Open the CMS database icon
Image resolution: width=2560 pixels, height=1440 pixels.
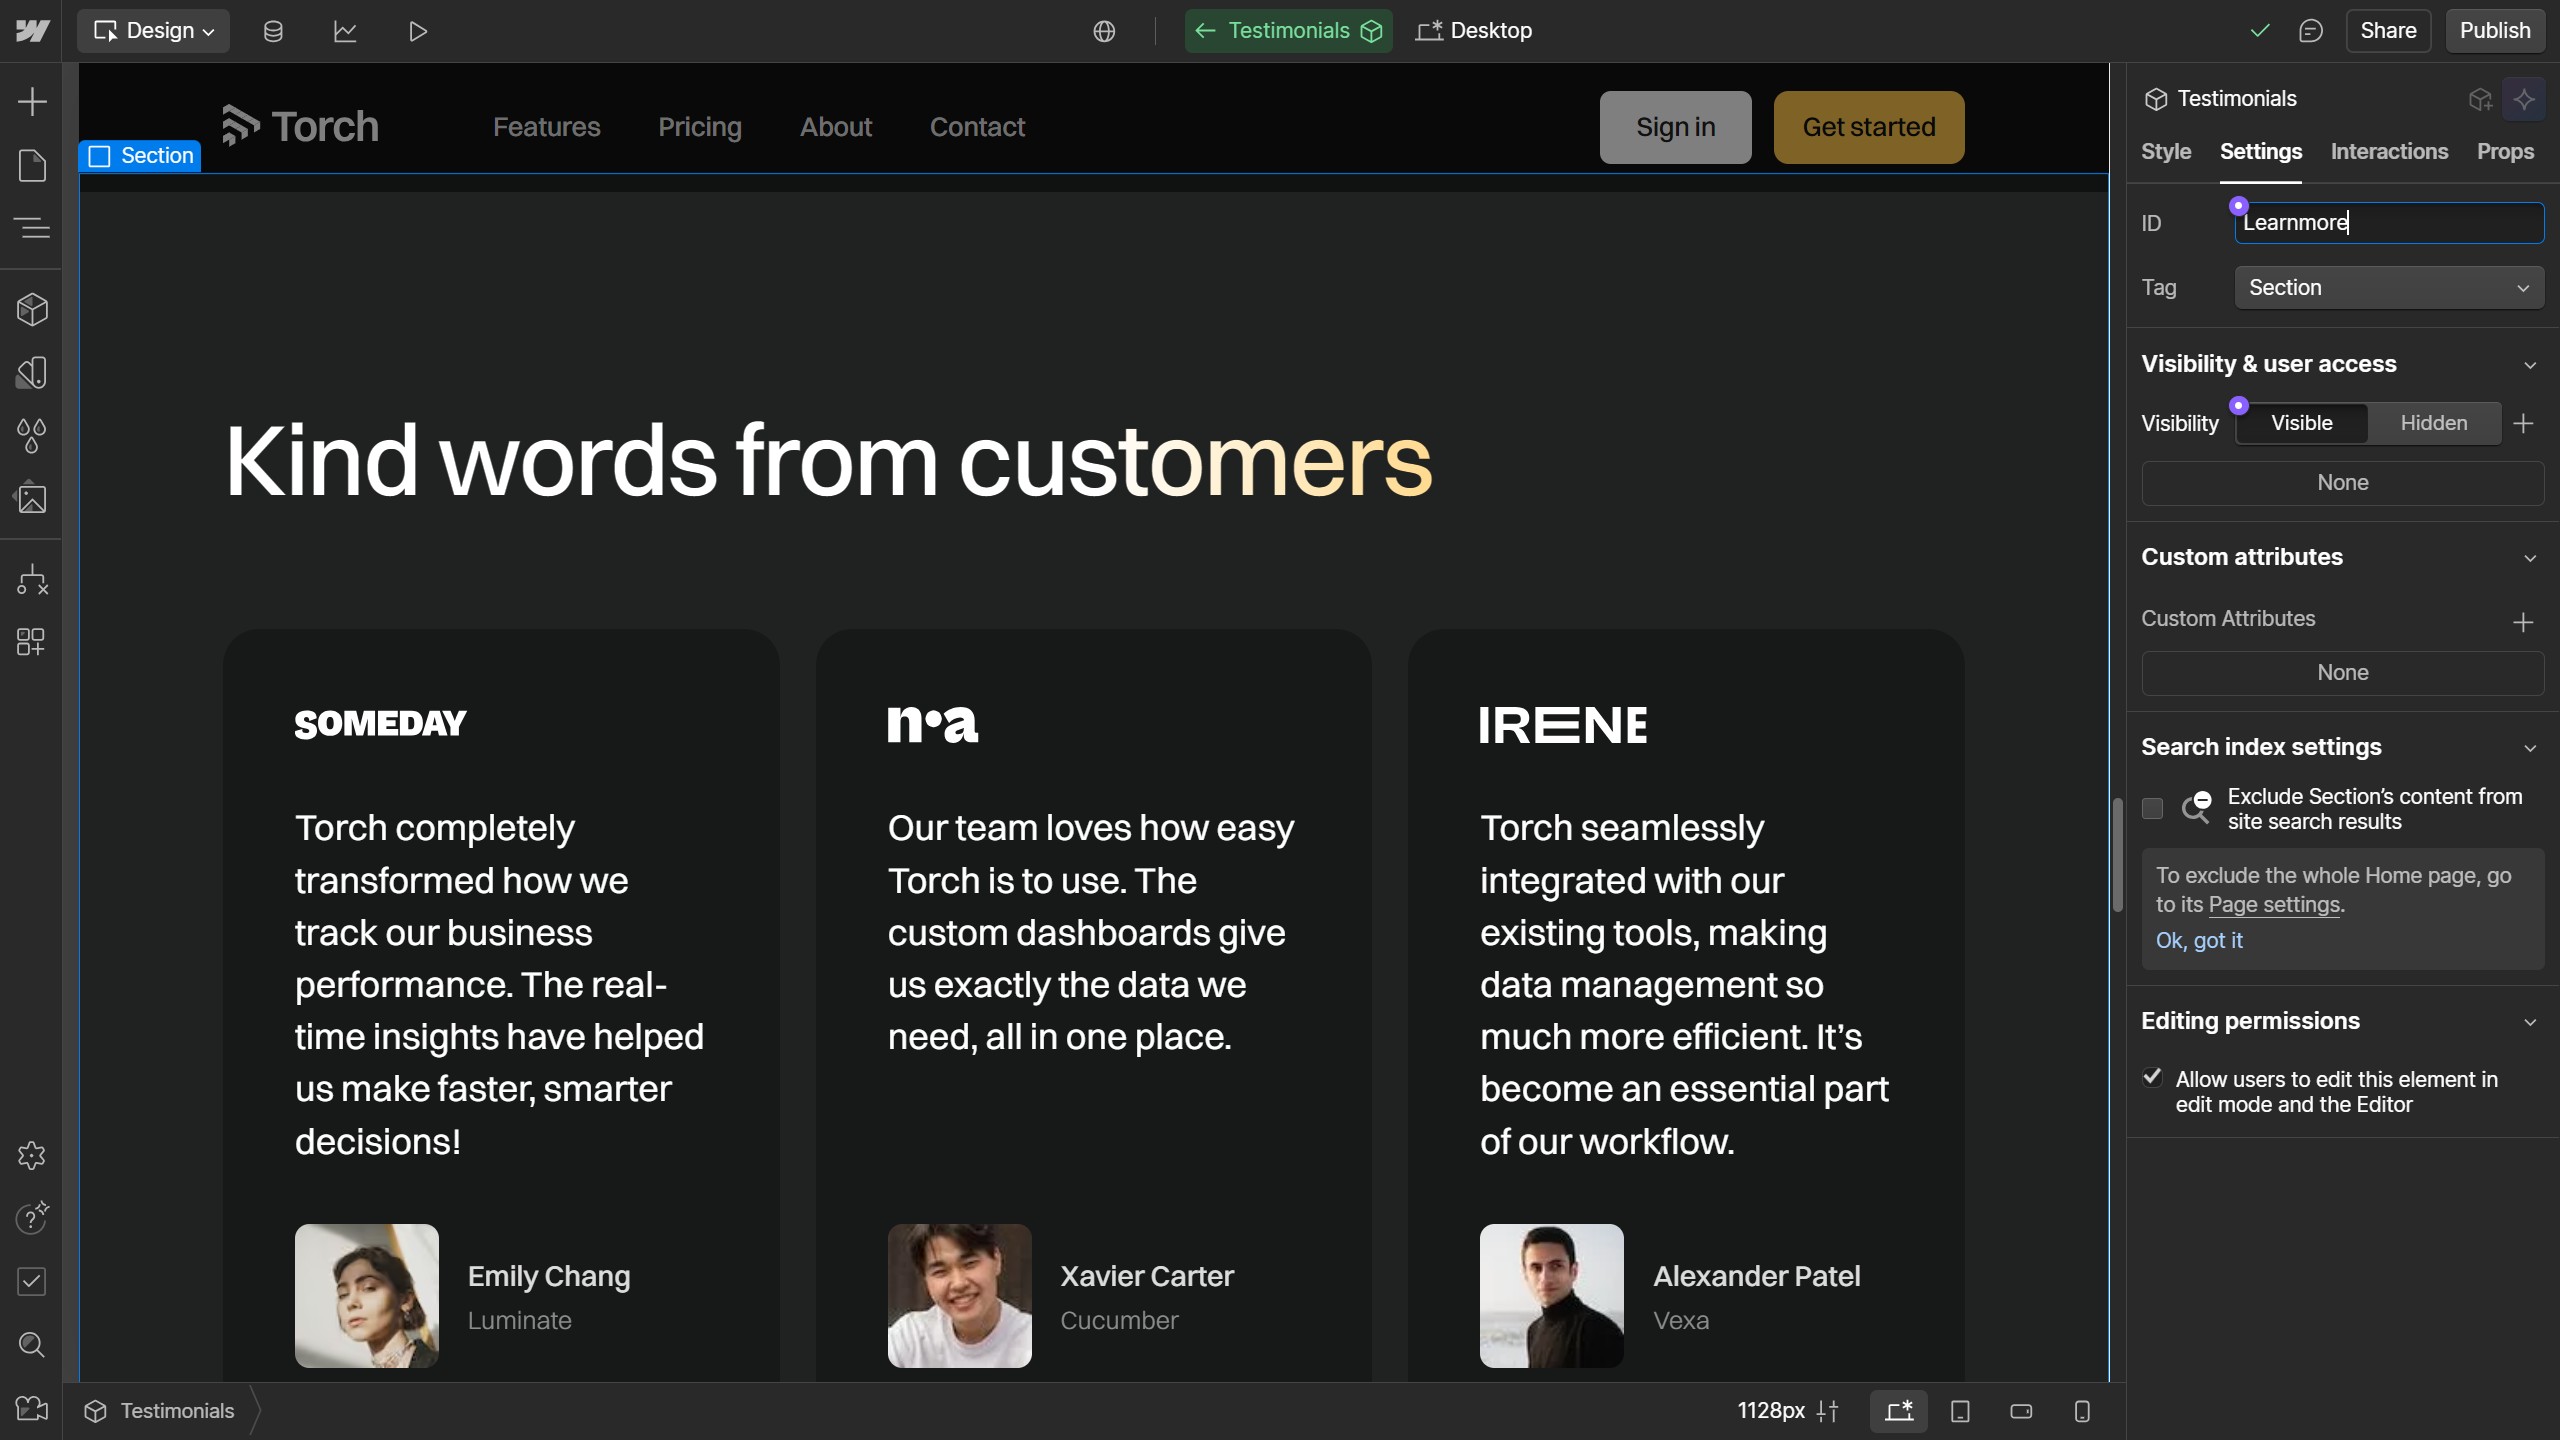coord(273,31)
